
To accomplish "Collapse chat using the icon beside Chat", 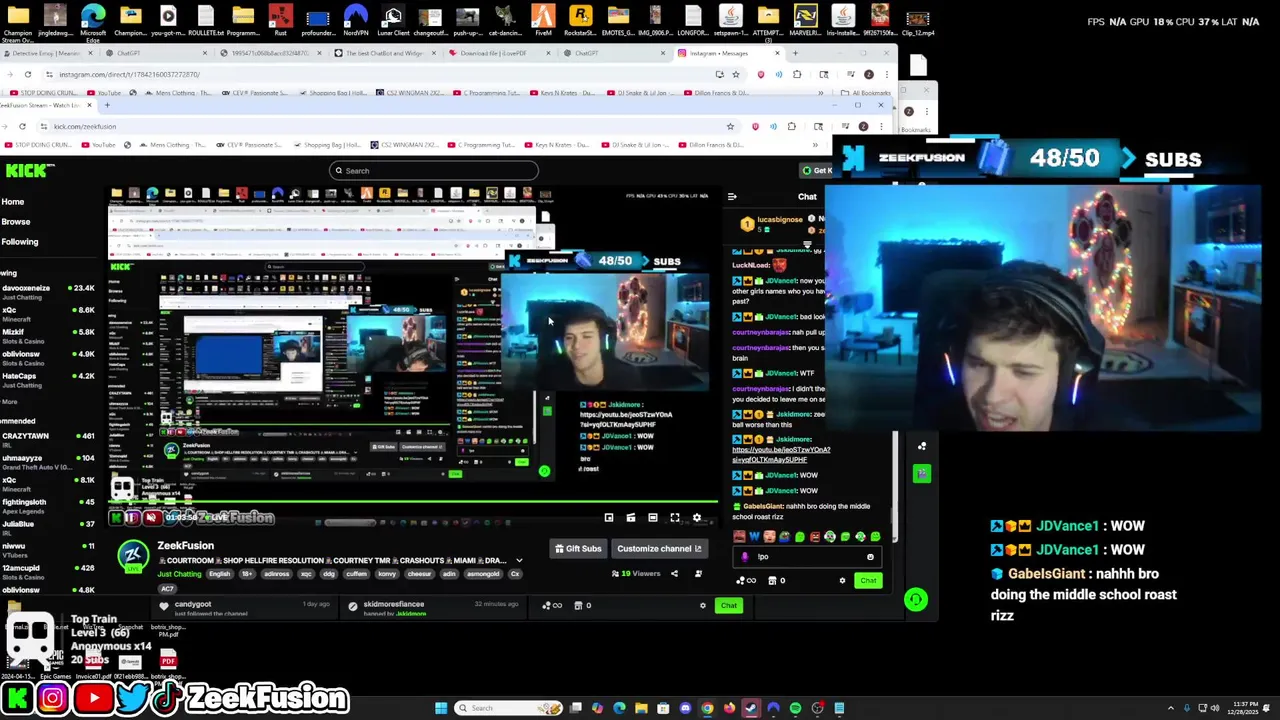I will point(732,197).
